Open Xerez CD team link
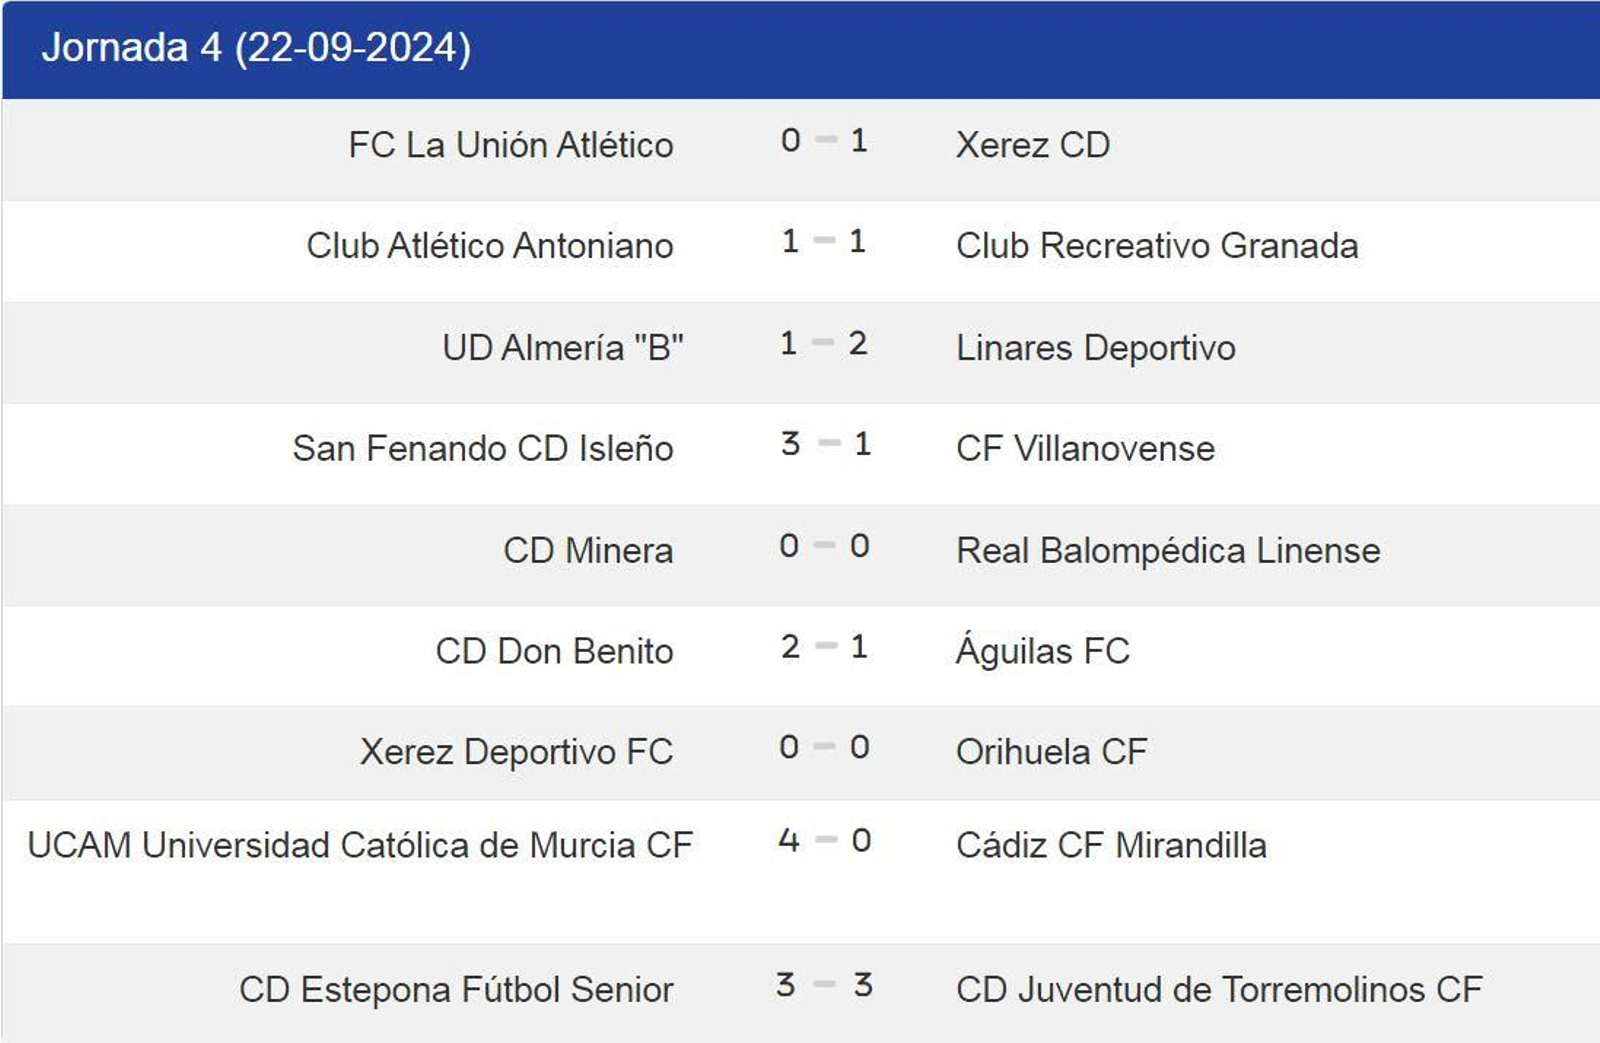This screenshot has height=1043, width=1600. (x=1032, y=145)
